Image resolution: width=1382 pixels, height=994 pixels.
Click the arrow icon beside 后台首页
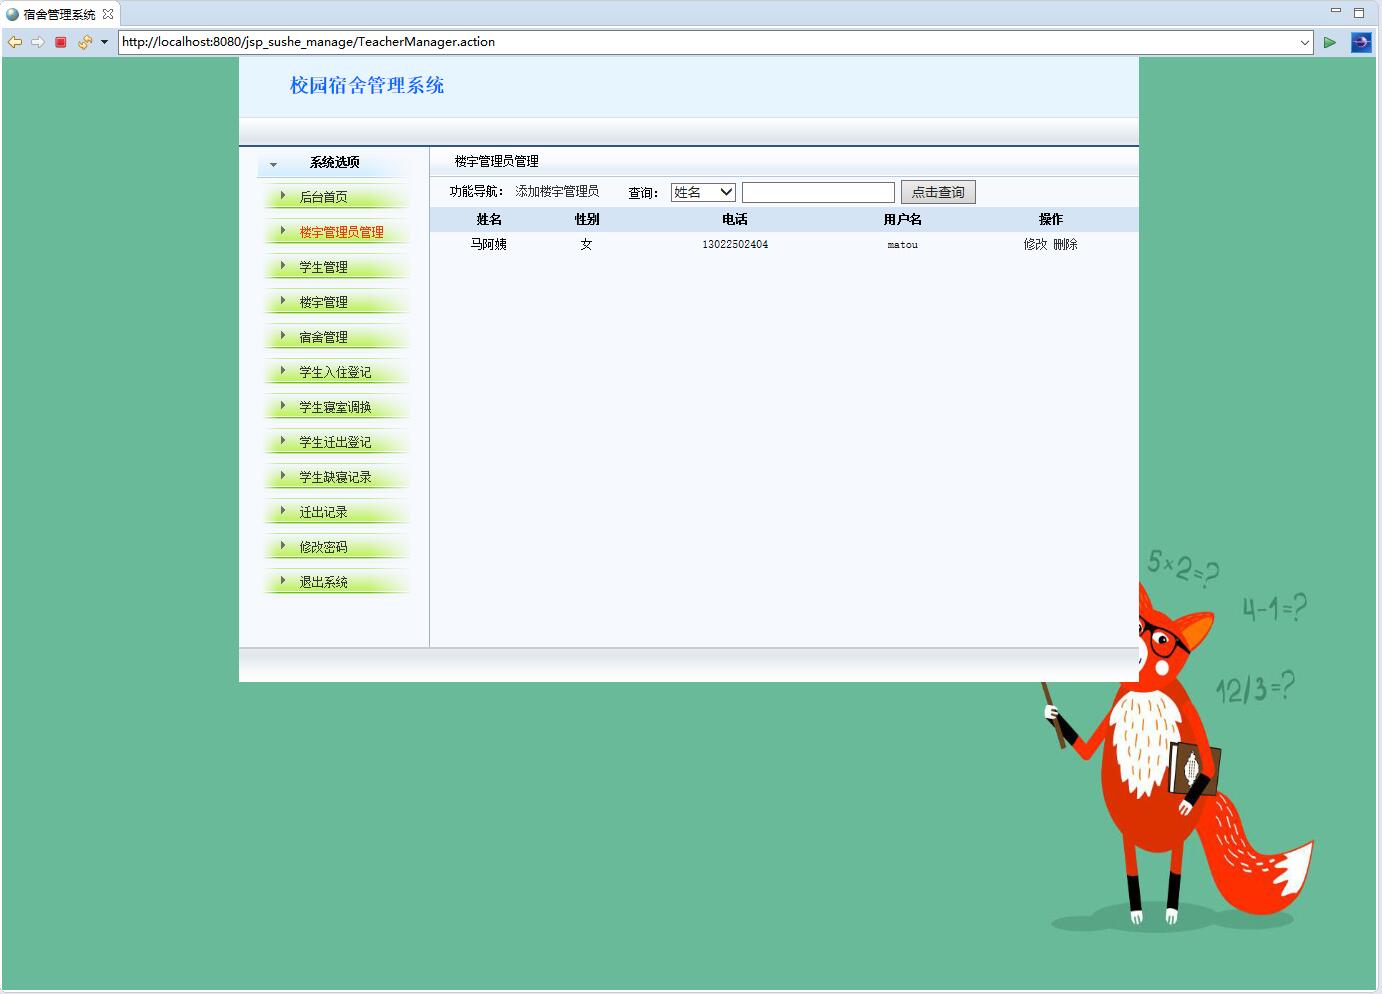283,197
